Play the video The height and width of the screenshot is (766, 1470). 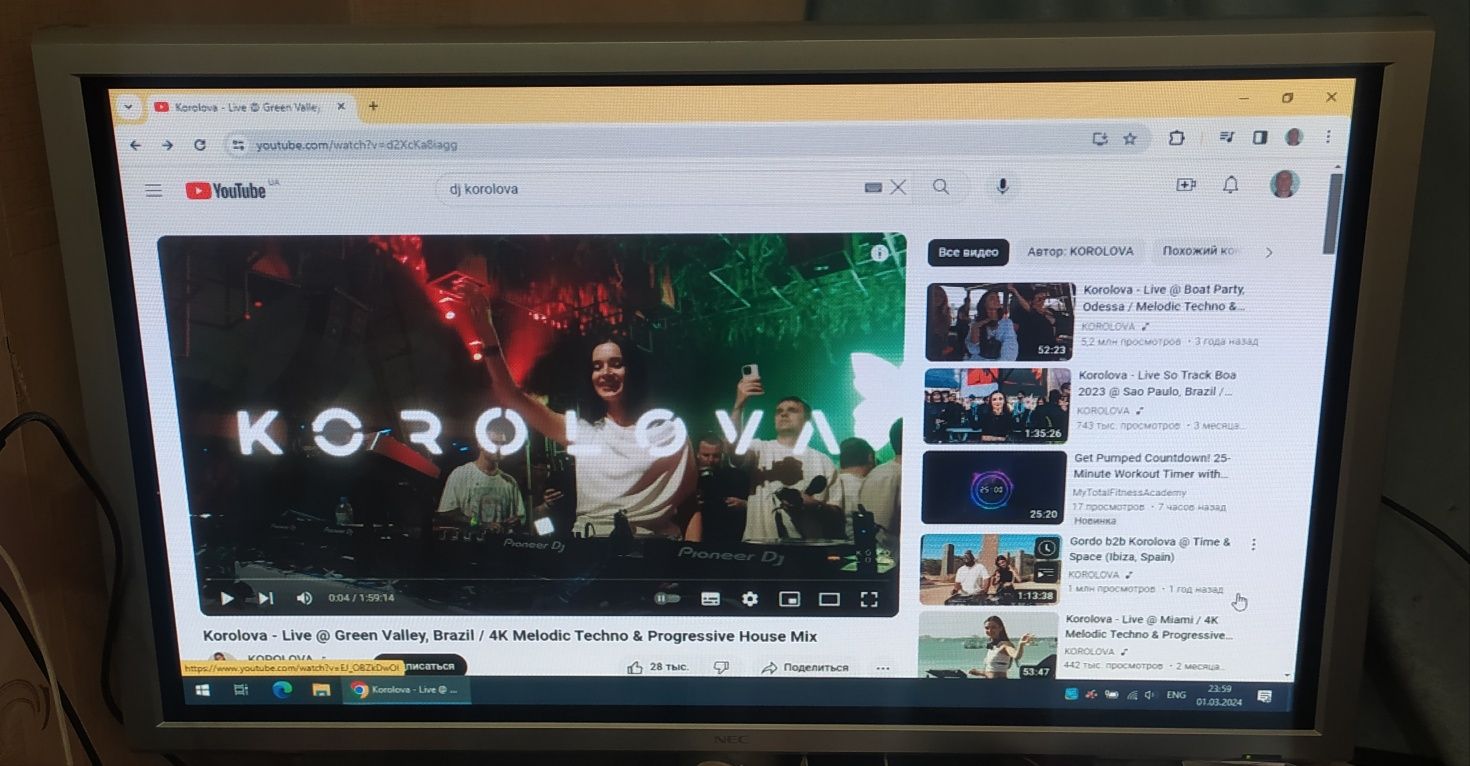[227, 598]
